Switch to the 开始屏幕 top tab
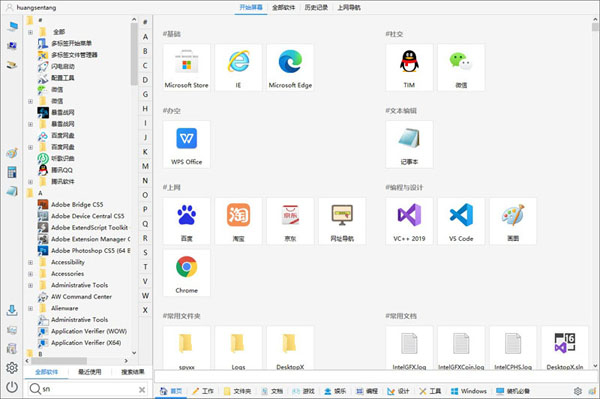 coord(251,7)
